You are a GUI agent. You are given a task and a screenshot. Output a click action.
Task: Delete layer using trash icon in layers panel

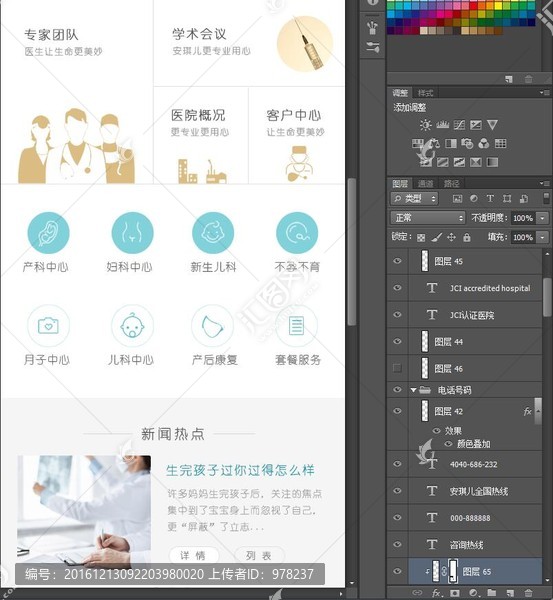point(528,593)
